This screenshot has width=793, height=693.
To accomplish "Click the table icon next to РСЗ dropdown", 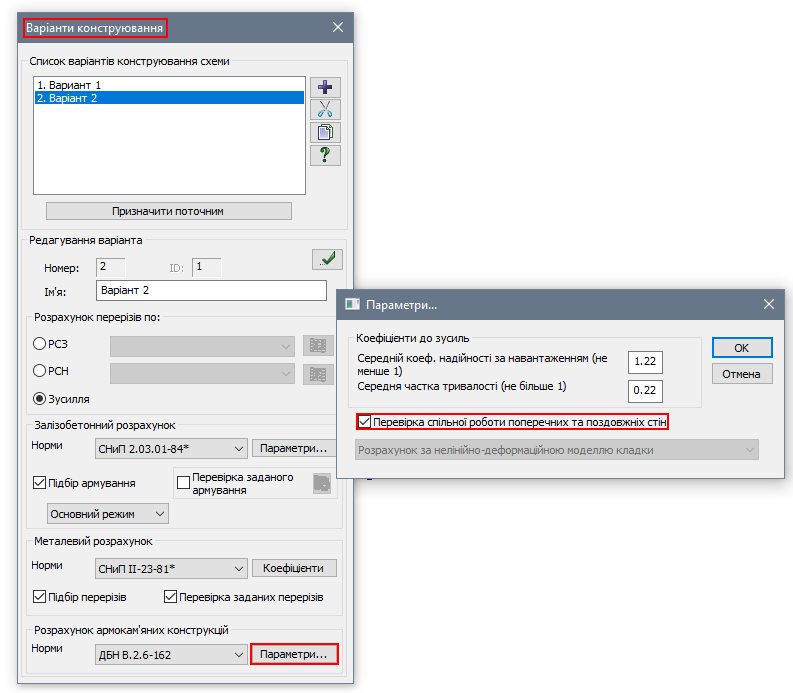I will coord(318,346).
